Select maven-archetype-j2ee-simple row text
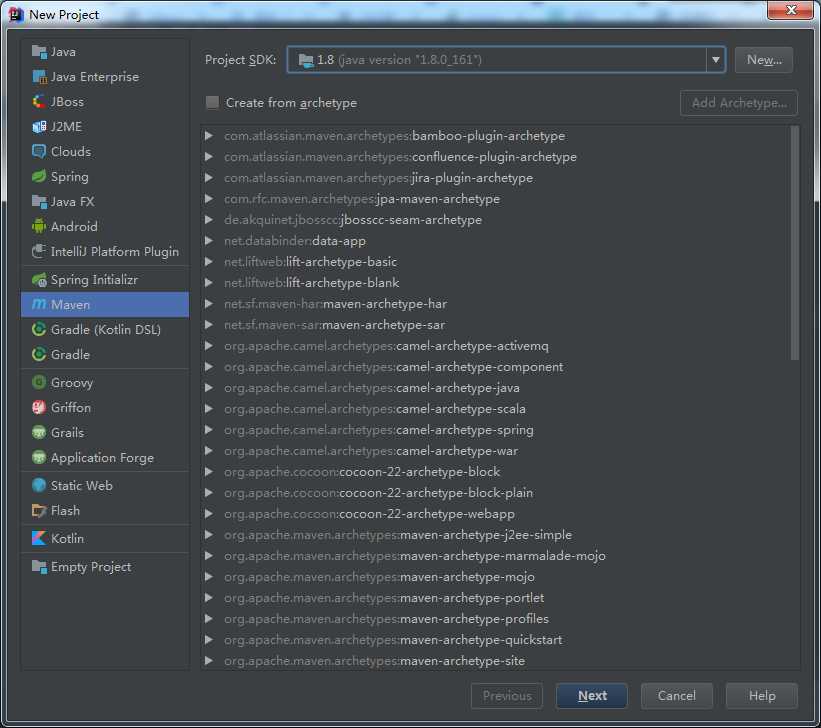 (x=398, y=535)
